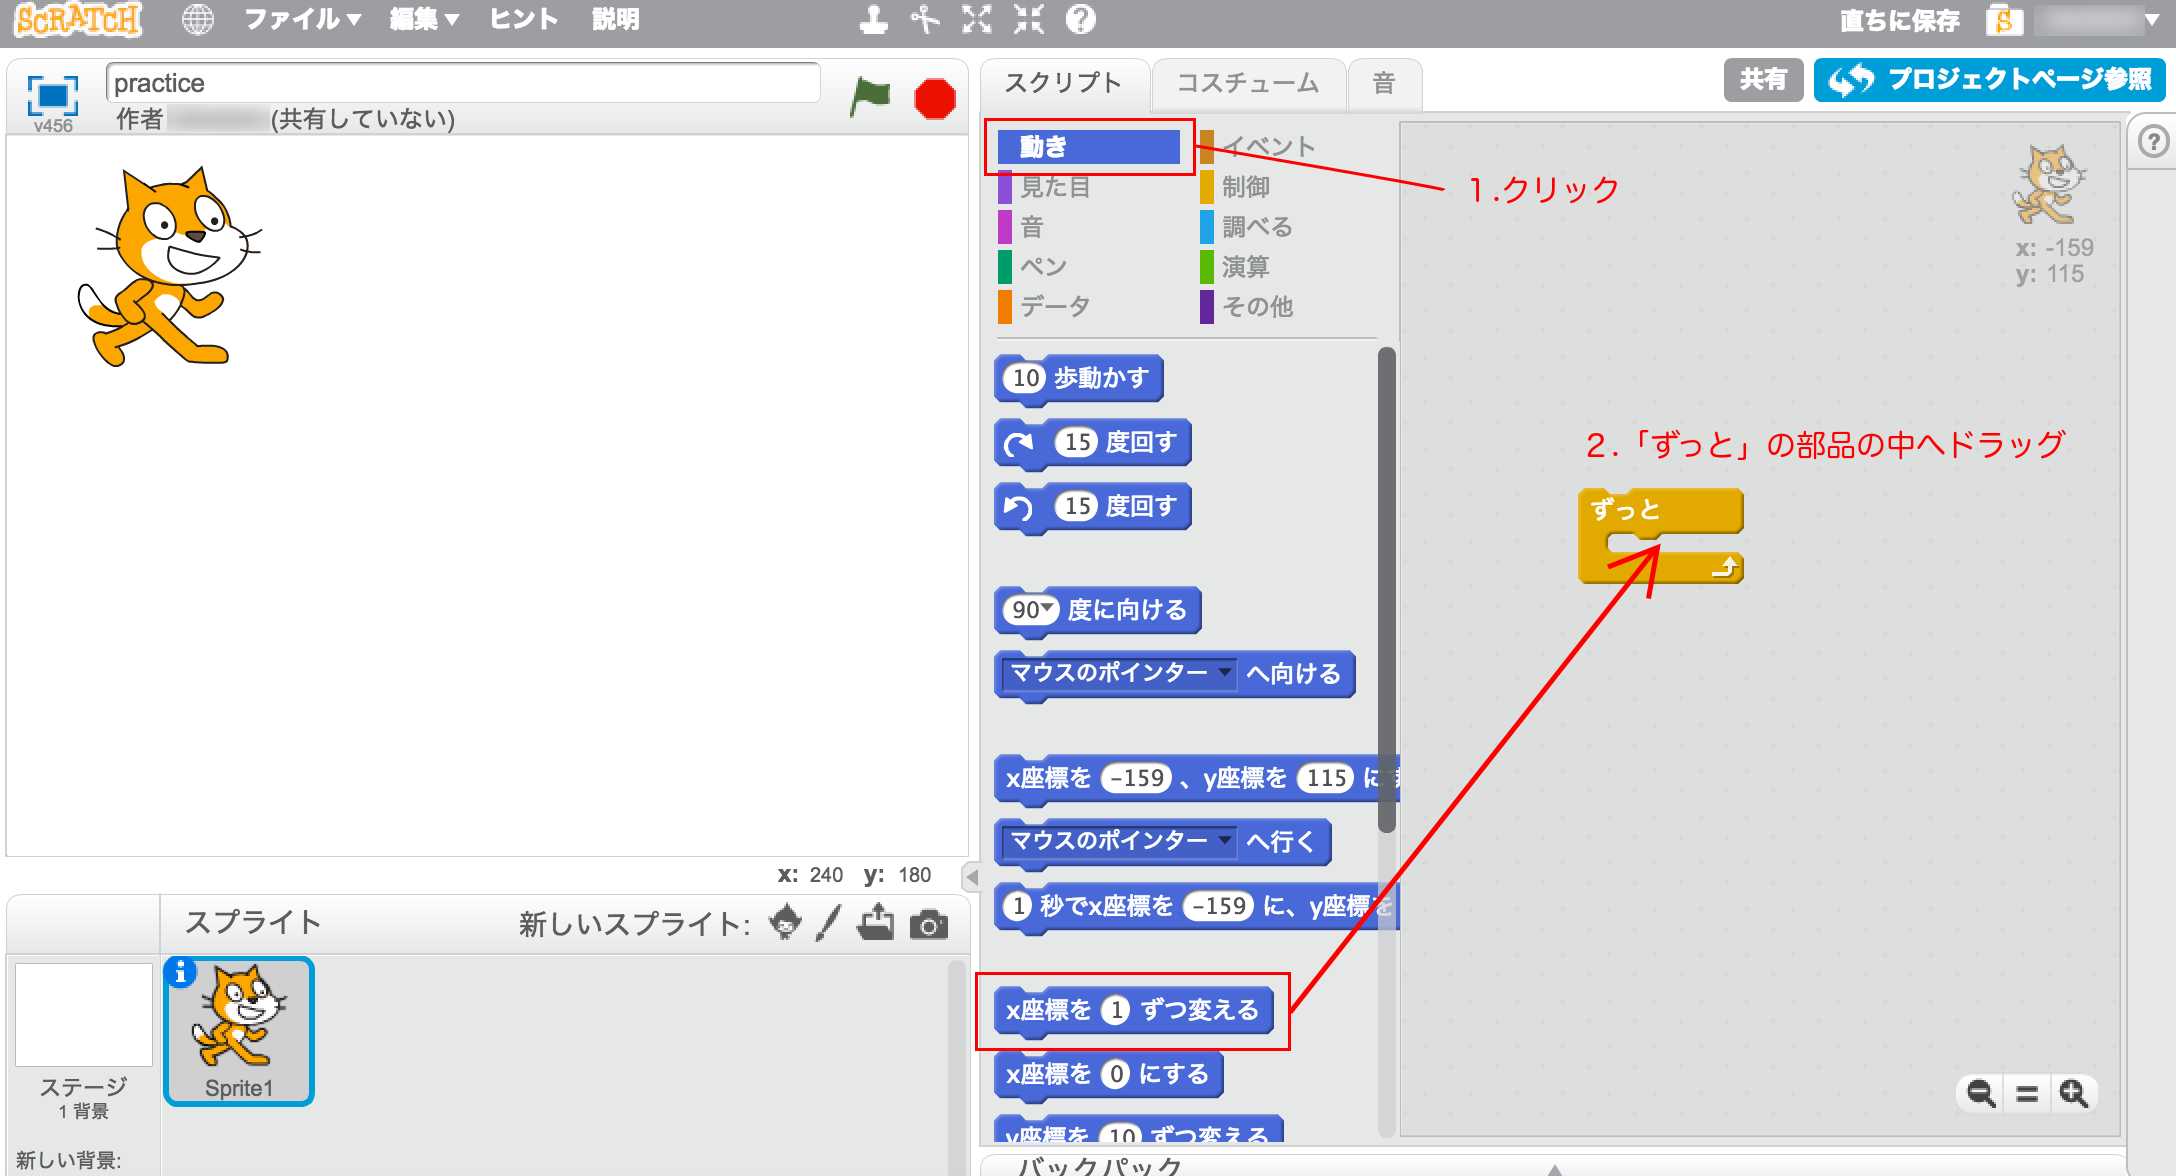Open the help panel question mark at right
The width and height of the screenshot is (2176, 1176).
pos(2154,141)
